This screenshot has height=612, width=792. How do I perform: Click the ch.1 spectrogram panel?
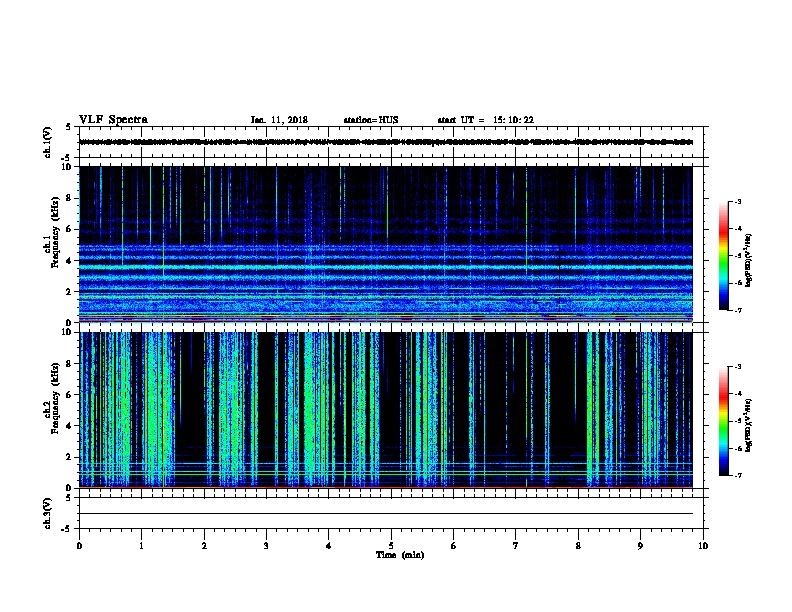coord(386,244)
